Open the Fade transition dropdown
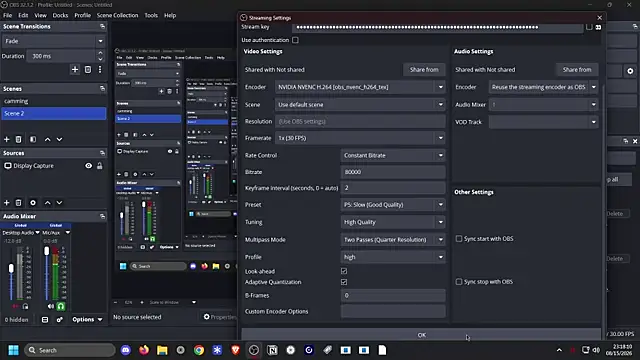640x360 pixels. (x=53, y=41)
